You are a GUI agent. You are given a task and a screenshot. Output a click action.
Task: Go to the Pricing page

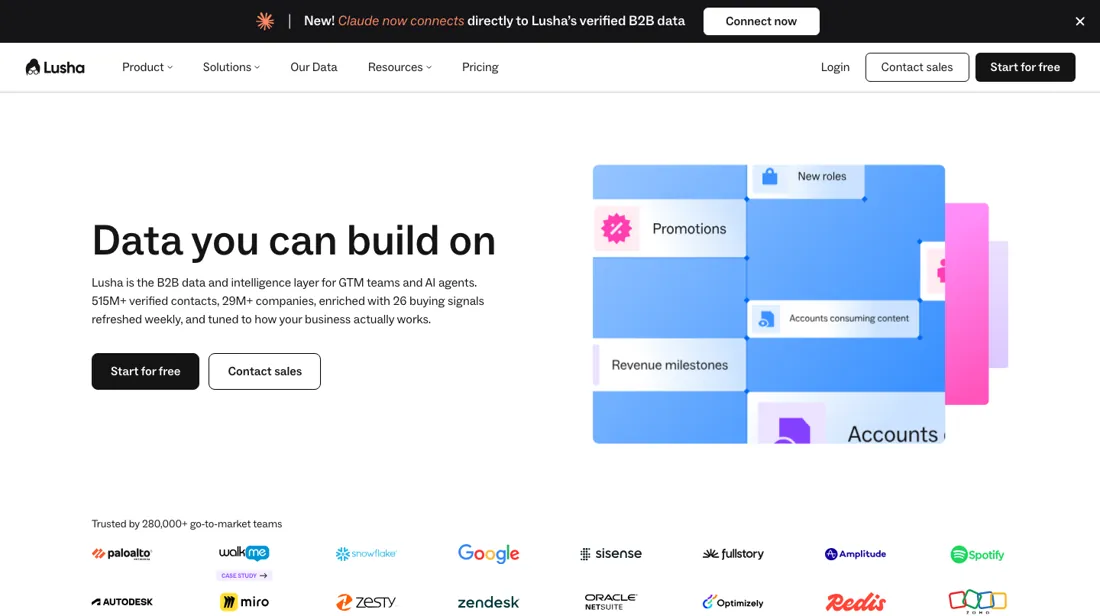click(480, 67)
